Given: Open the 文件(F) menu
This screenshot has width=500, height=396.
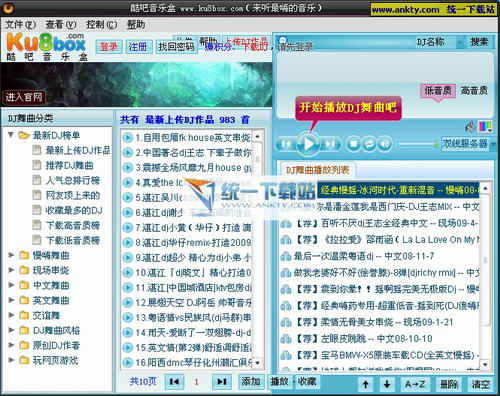Looking at the screenshot, I should click(20, 25).
